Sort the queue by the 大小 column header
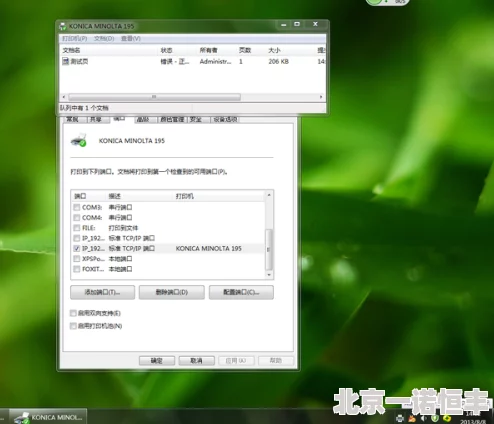Screen dimensions: 494x424 tap(290, 50)
